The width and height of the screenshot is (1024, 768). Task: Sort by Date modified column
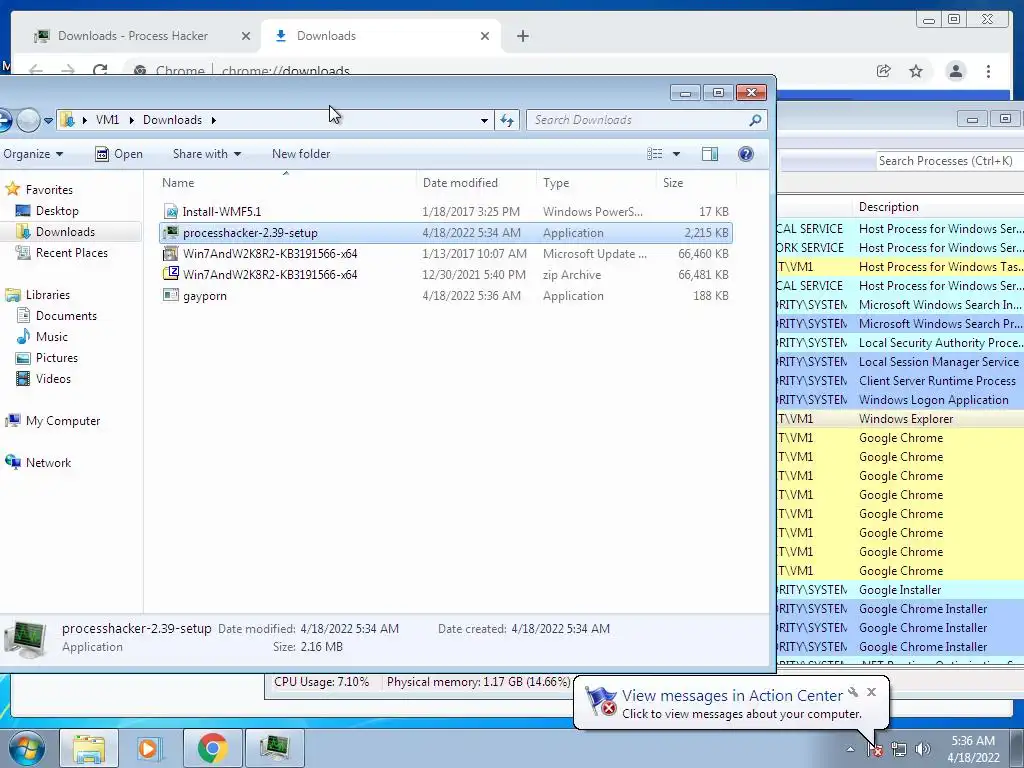[x=476, y=183]
